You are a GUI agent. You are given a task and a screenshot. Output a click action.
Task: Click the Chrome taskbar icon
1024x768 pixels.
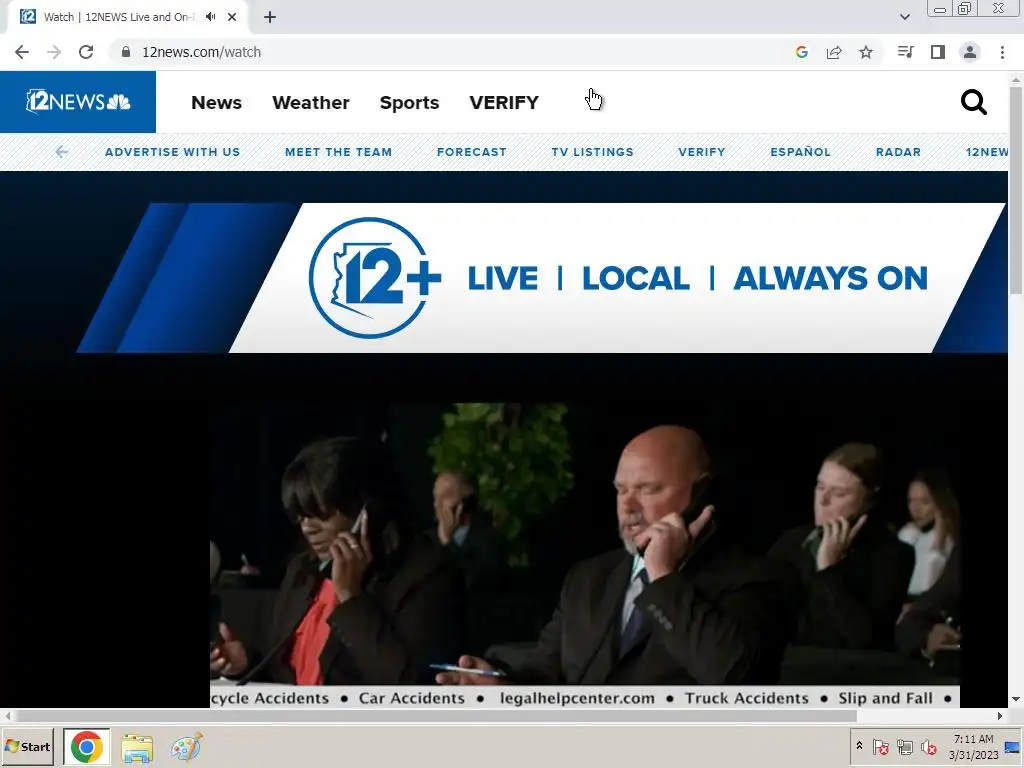point(87,746)
